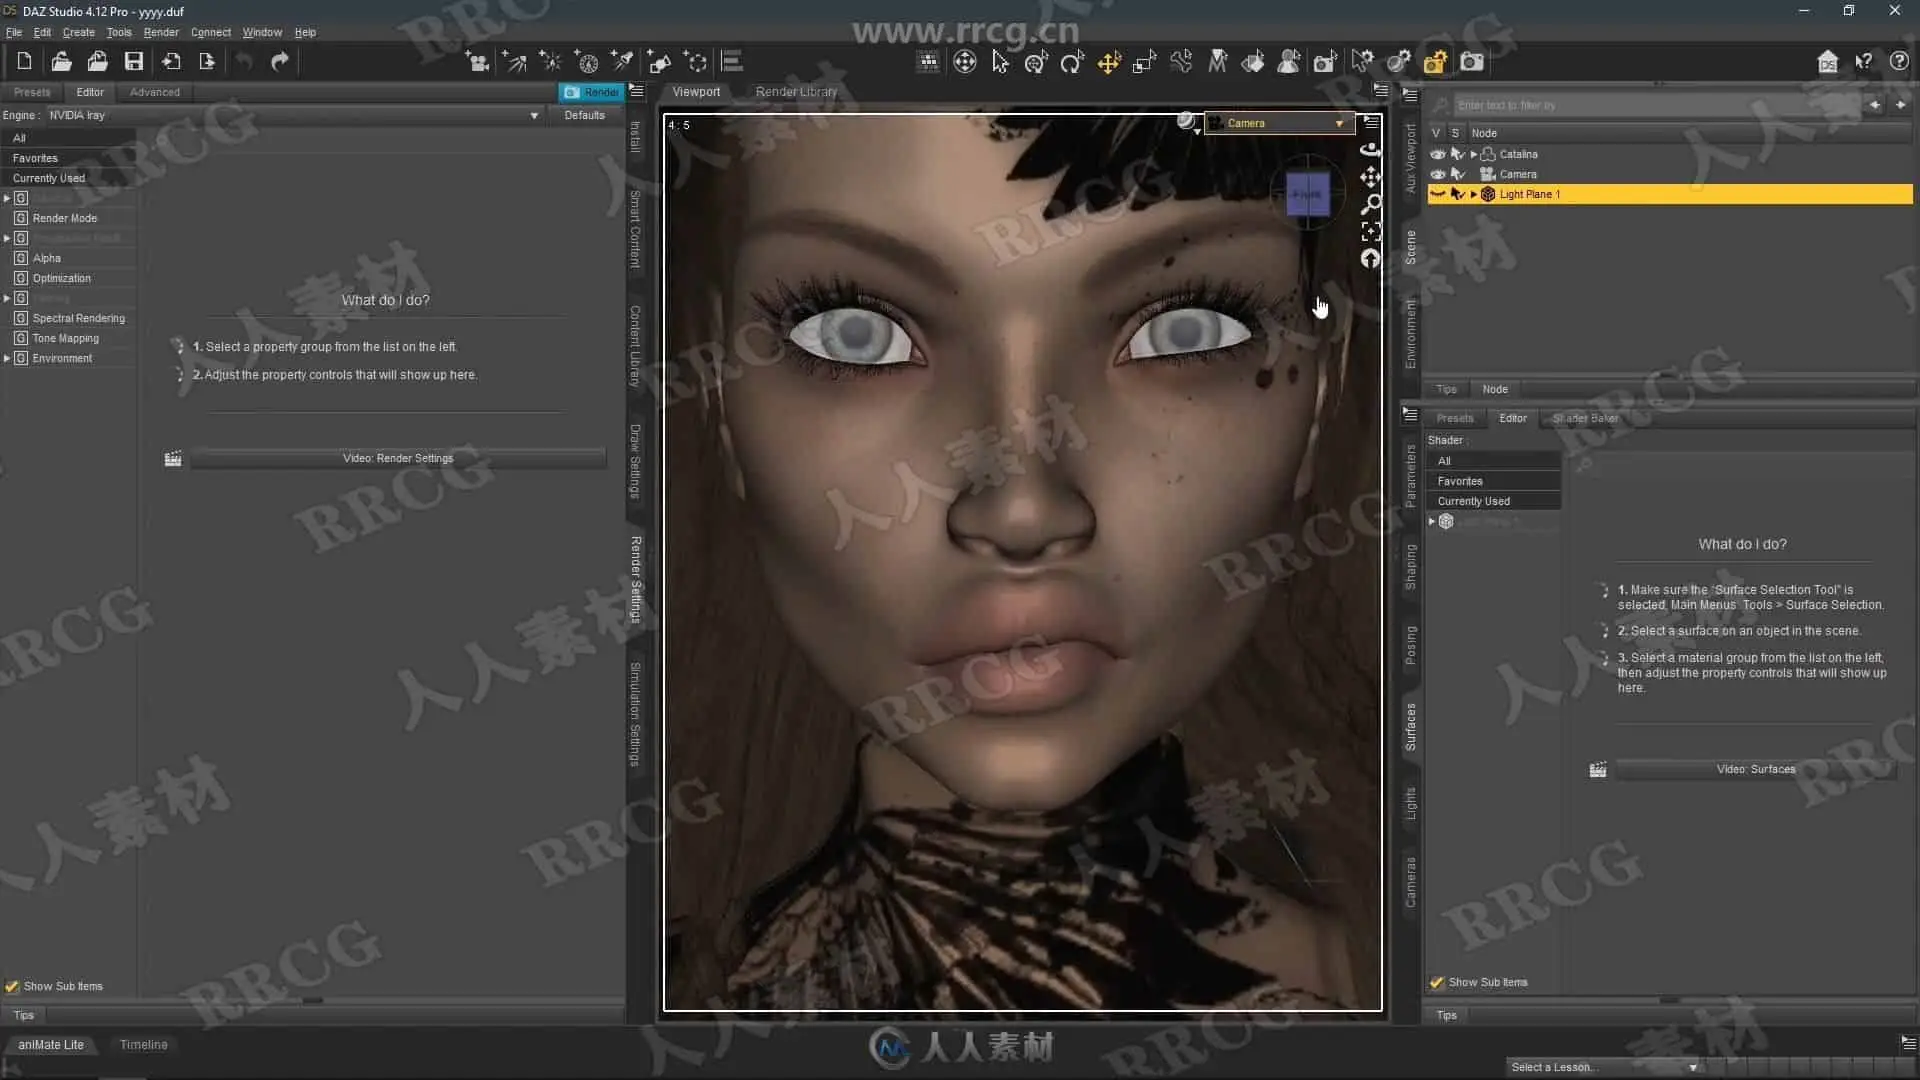This screenshot has height=1080, width=1920.
Task: Click the purple view cube in viewport
Action: (1307, 194)
